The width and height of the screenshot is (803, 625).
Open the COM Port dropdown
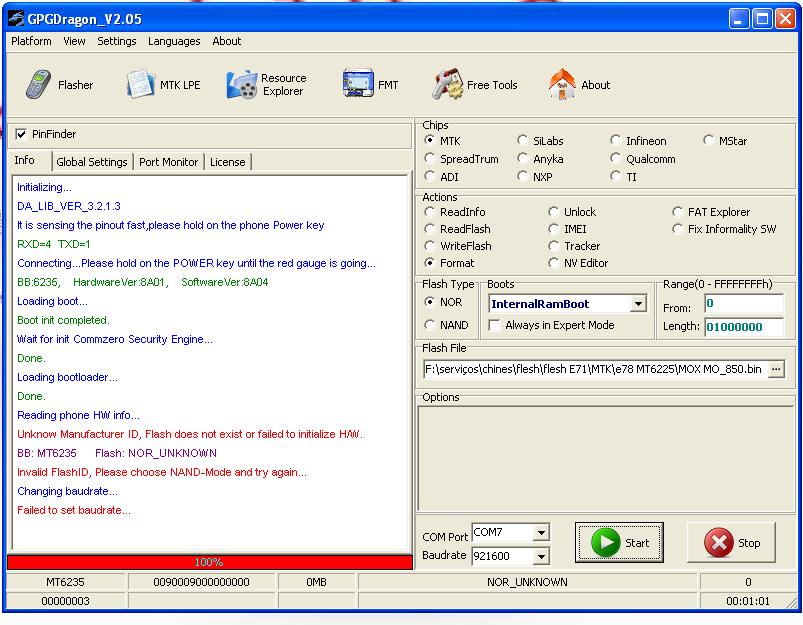[541, 533]
